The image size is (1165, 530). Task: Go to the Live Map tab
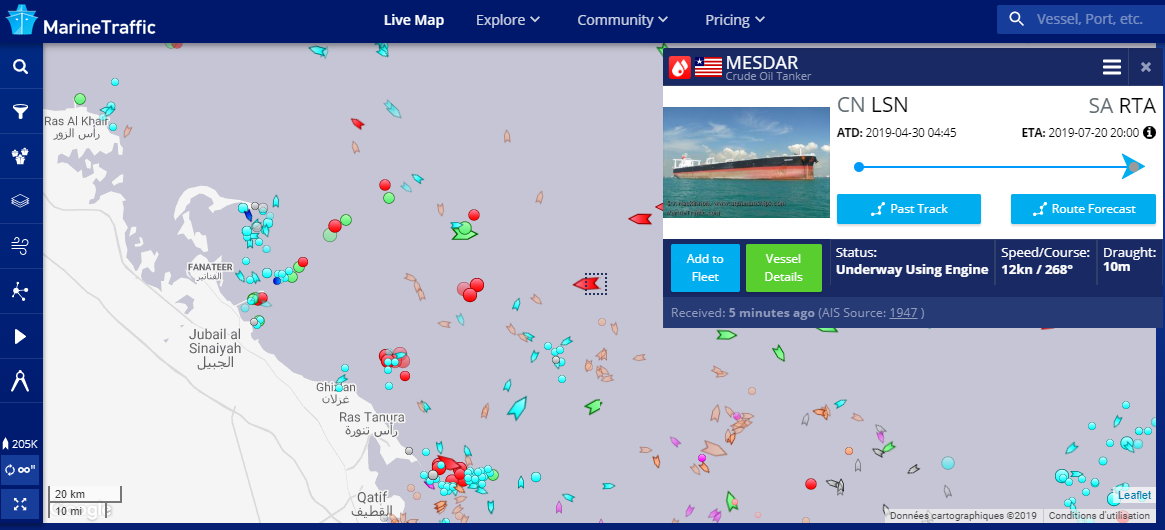coord(414,20)
